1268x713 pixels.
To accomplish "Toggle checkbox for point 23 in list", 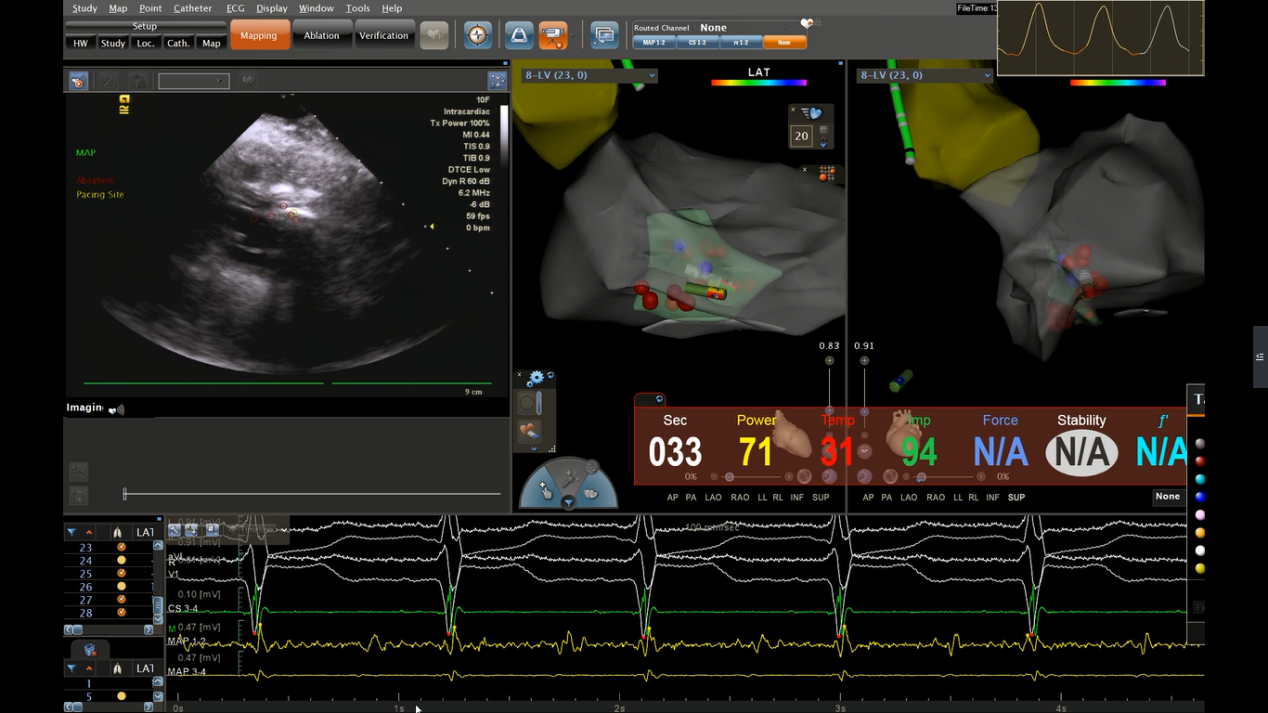I will 121,547.
